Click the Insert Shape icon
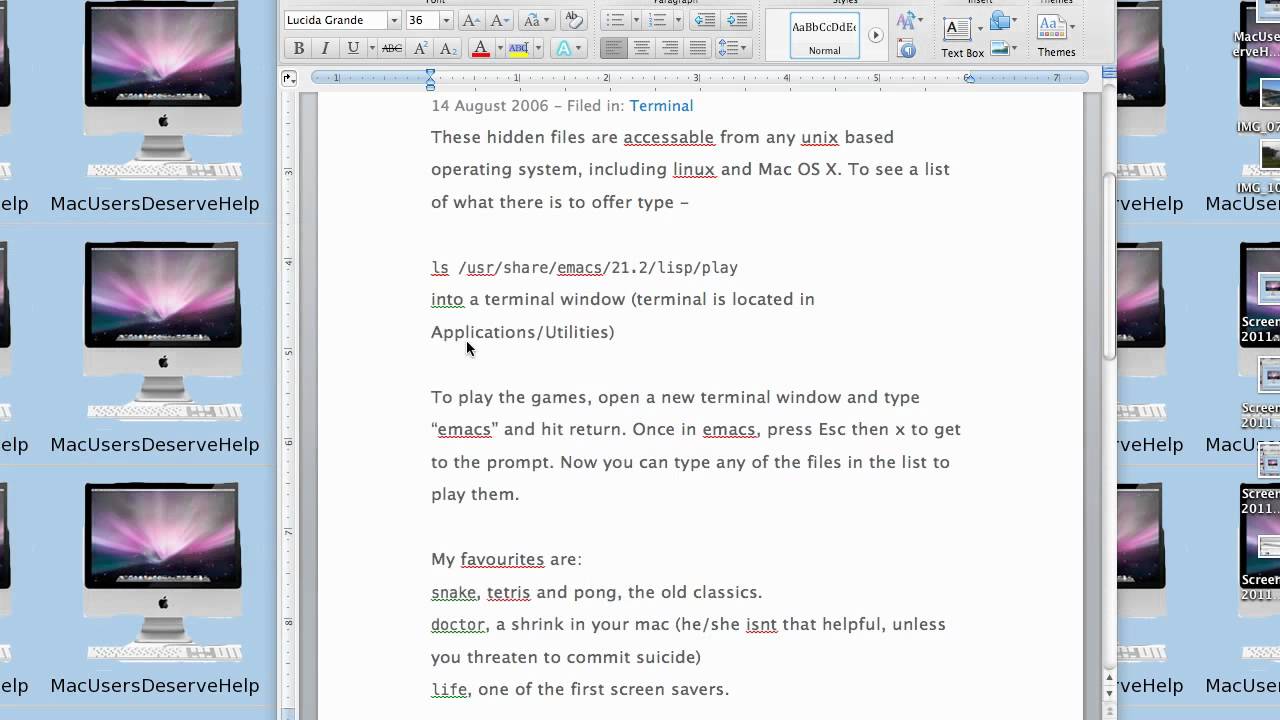Viewport: 1280px width, 720px height. tap(1000, 21)
